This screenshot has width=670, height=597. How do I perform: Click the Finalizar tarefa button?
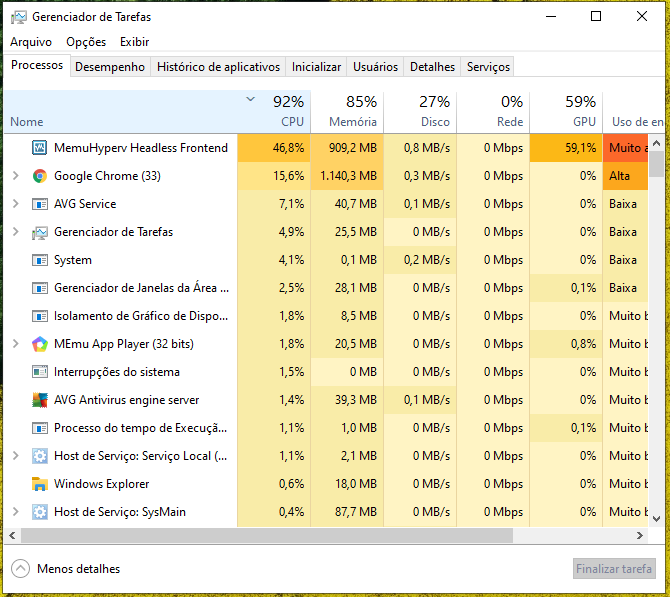[614, 569]
